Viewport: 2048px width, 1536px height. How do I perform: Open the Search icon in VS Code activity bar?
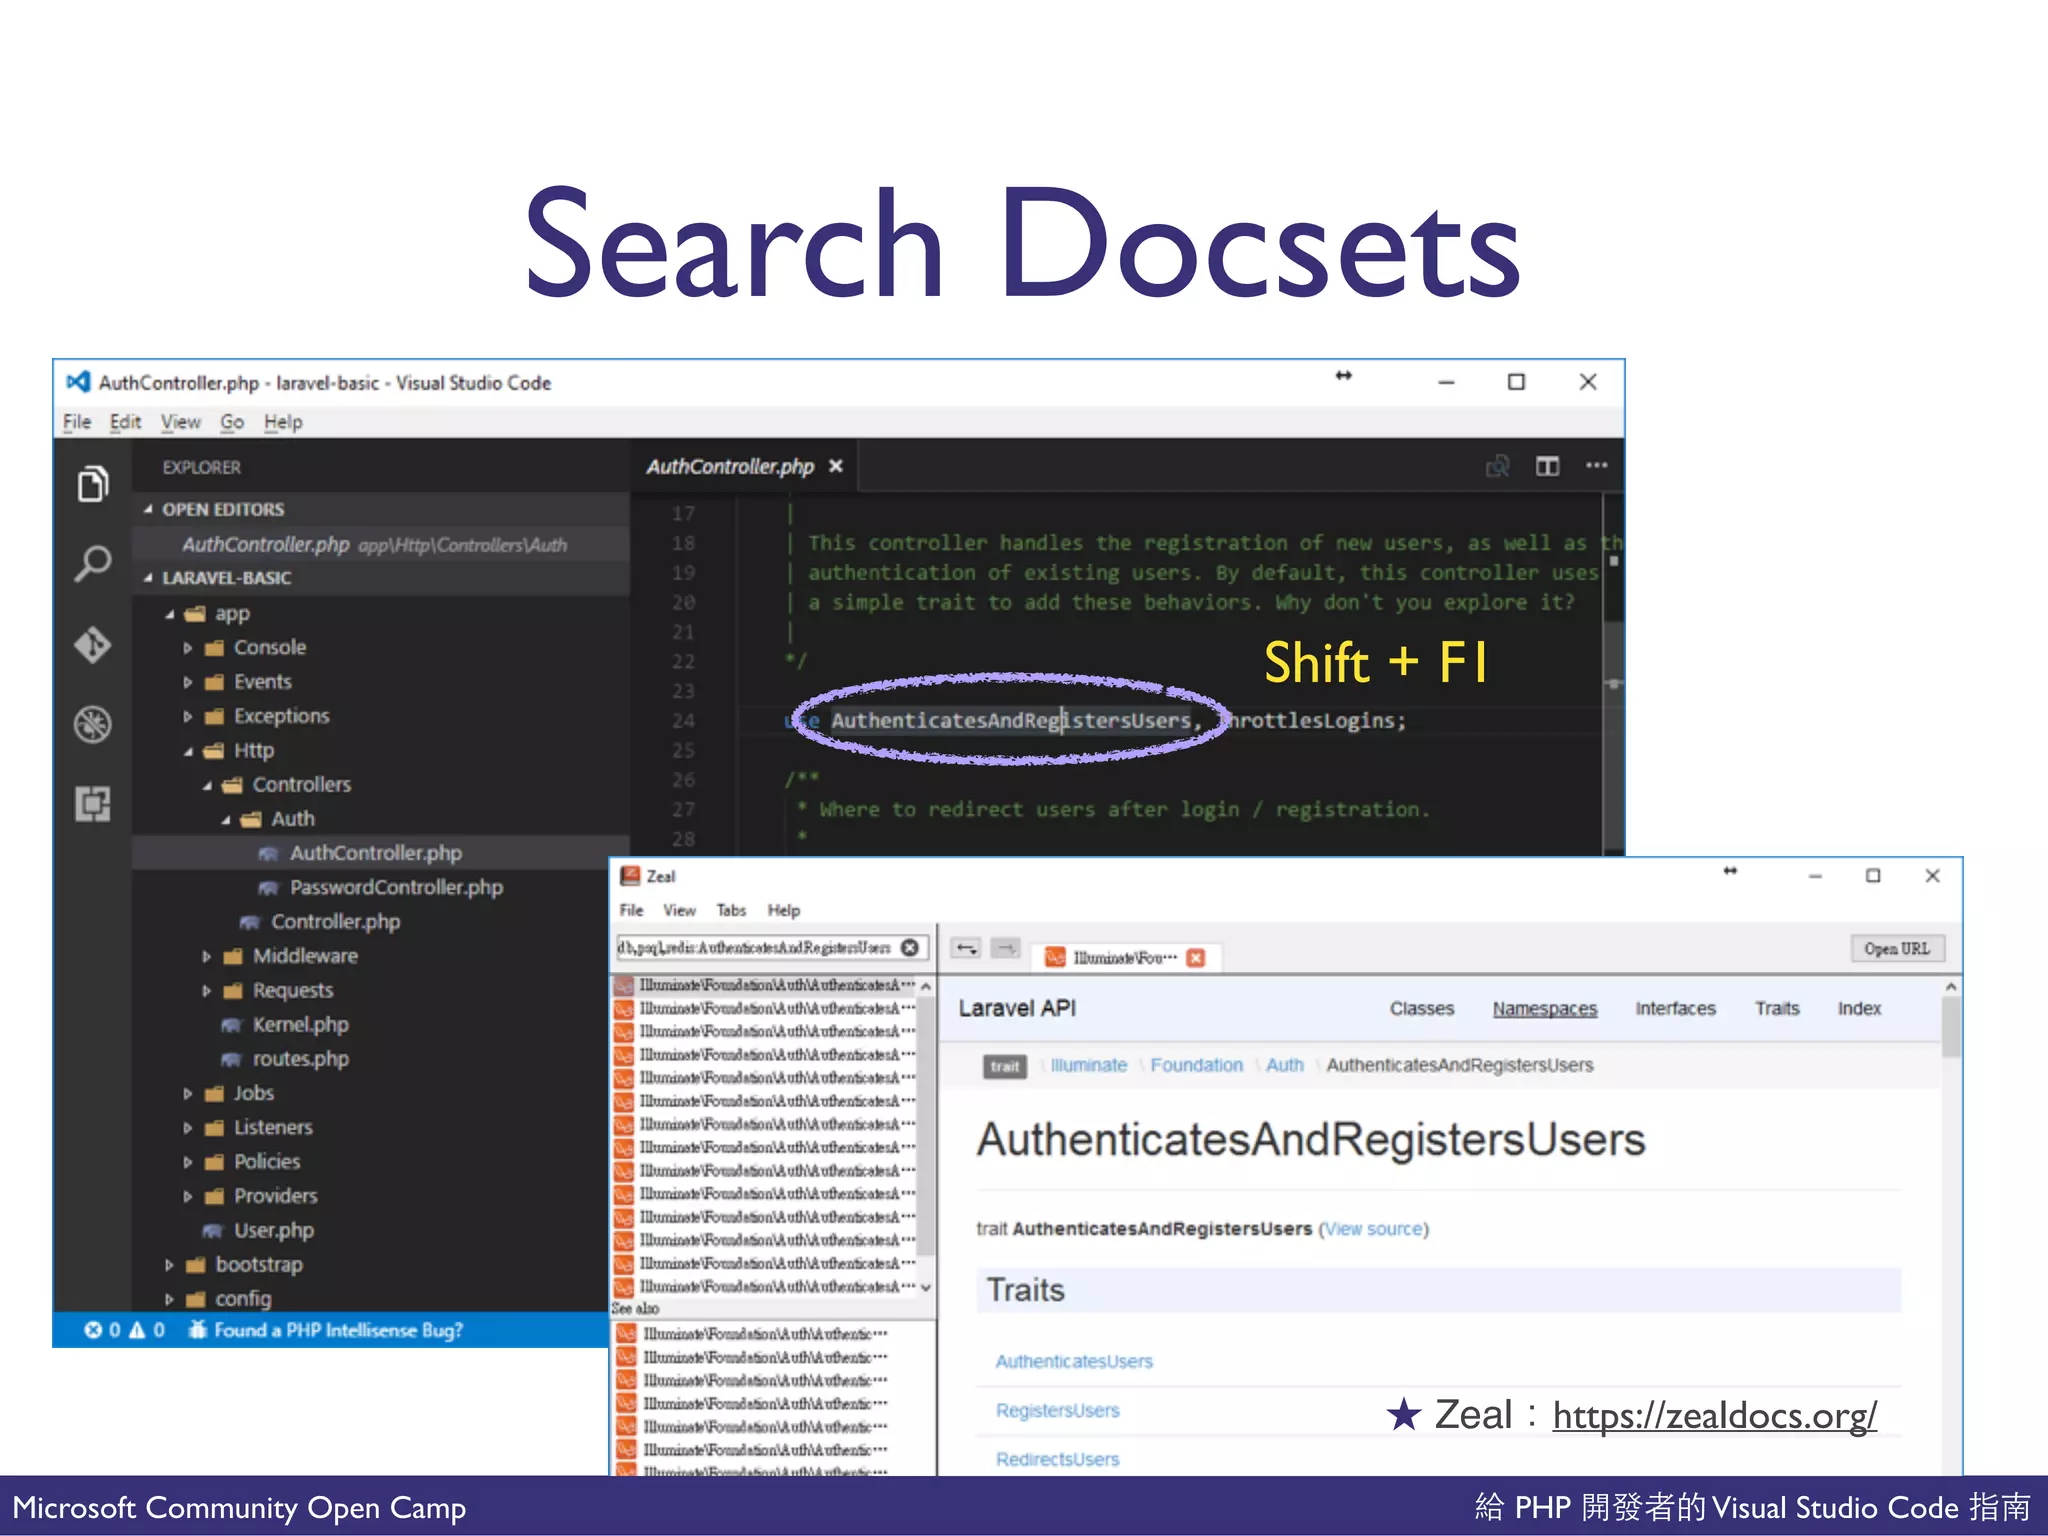tap(93, 564)
